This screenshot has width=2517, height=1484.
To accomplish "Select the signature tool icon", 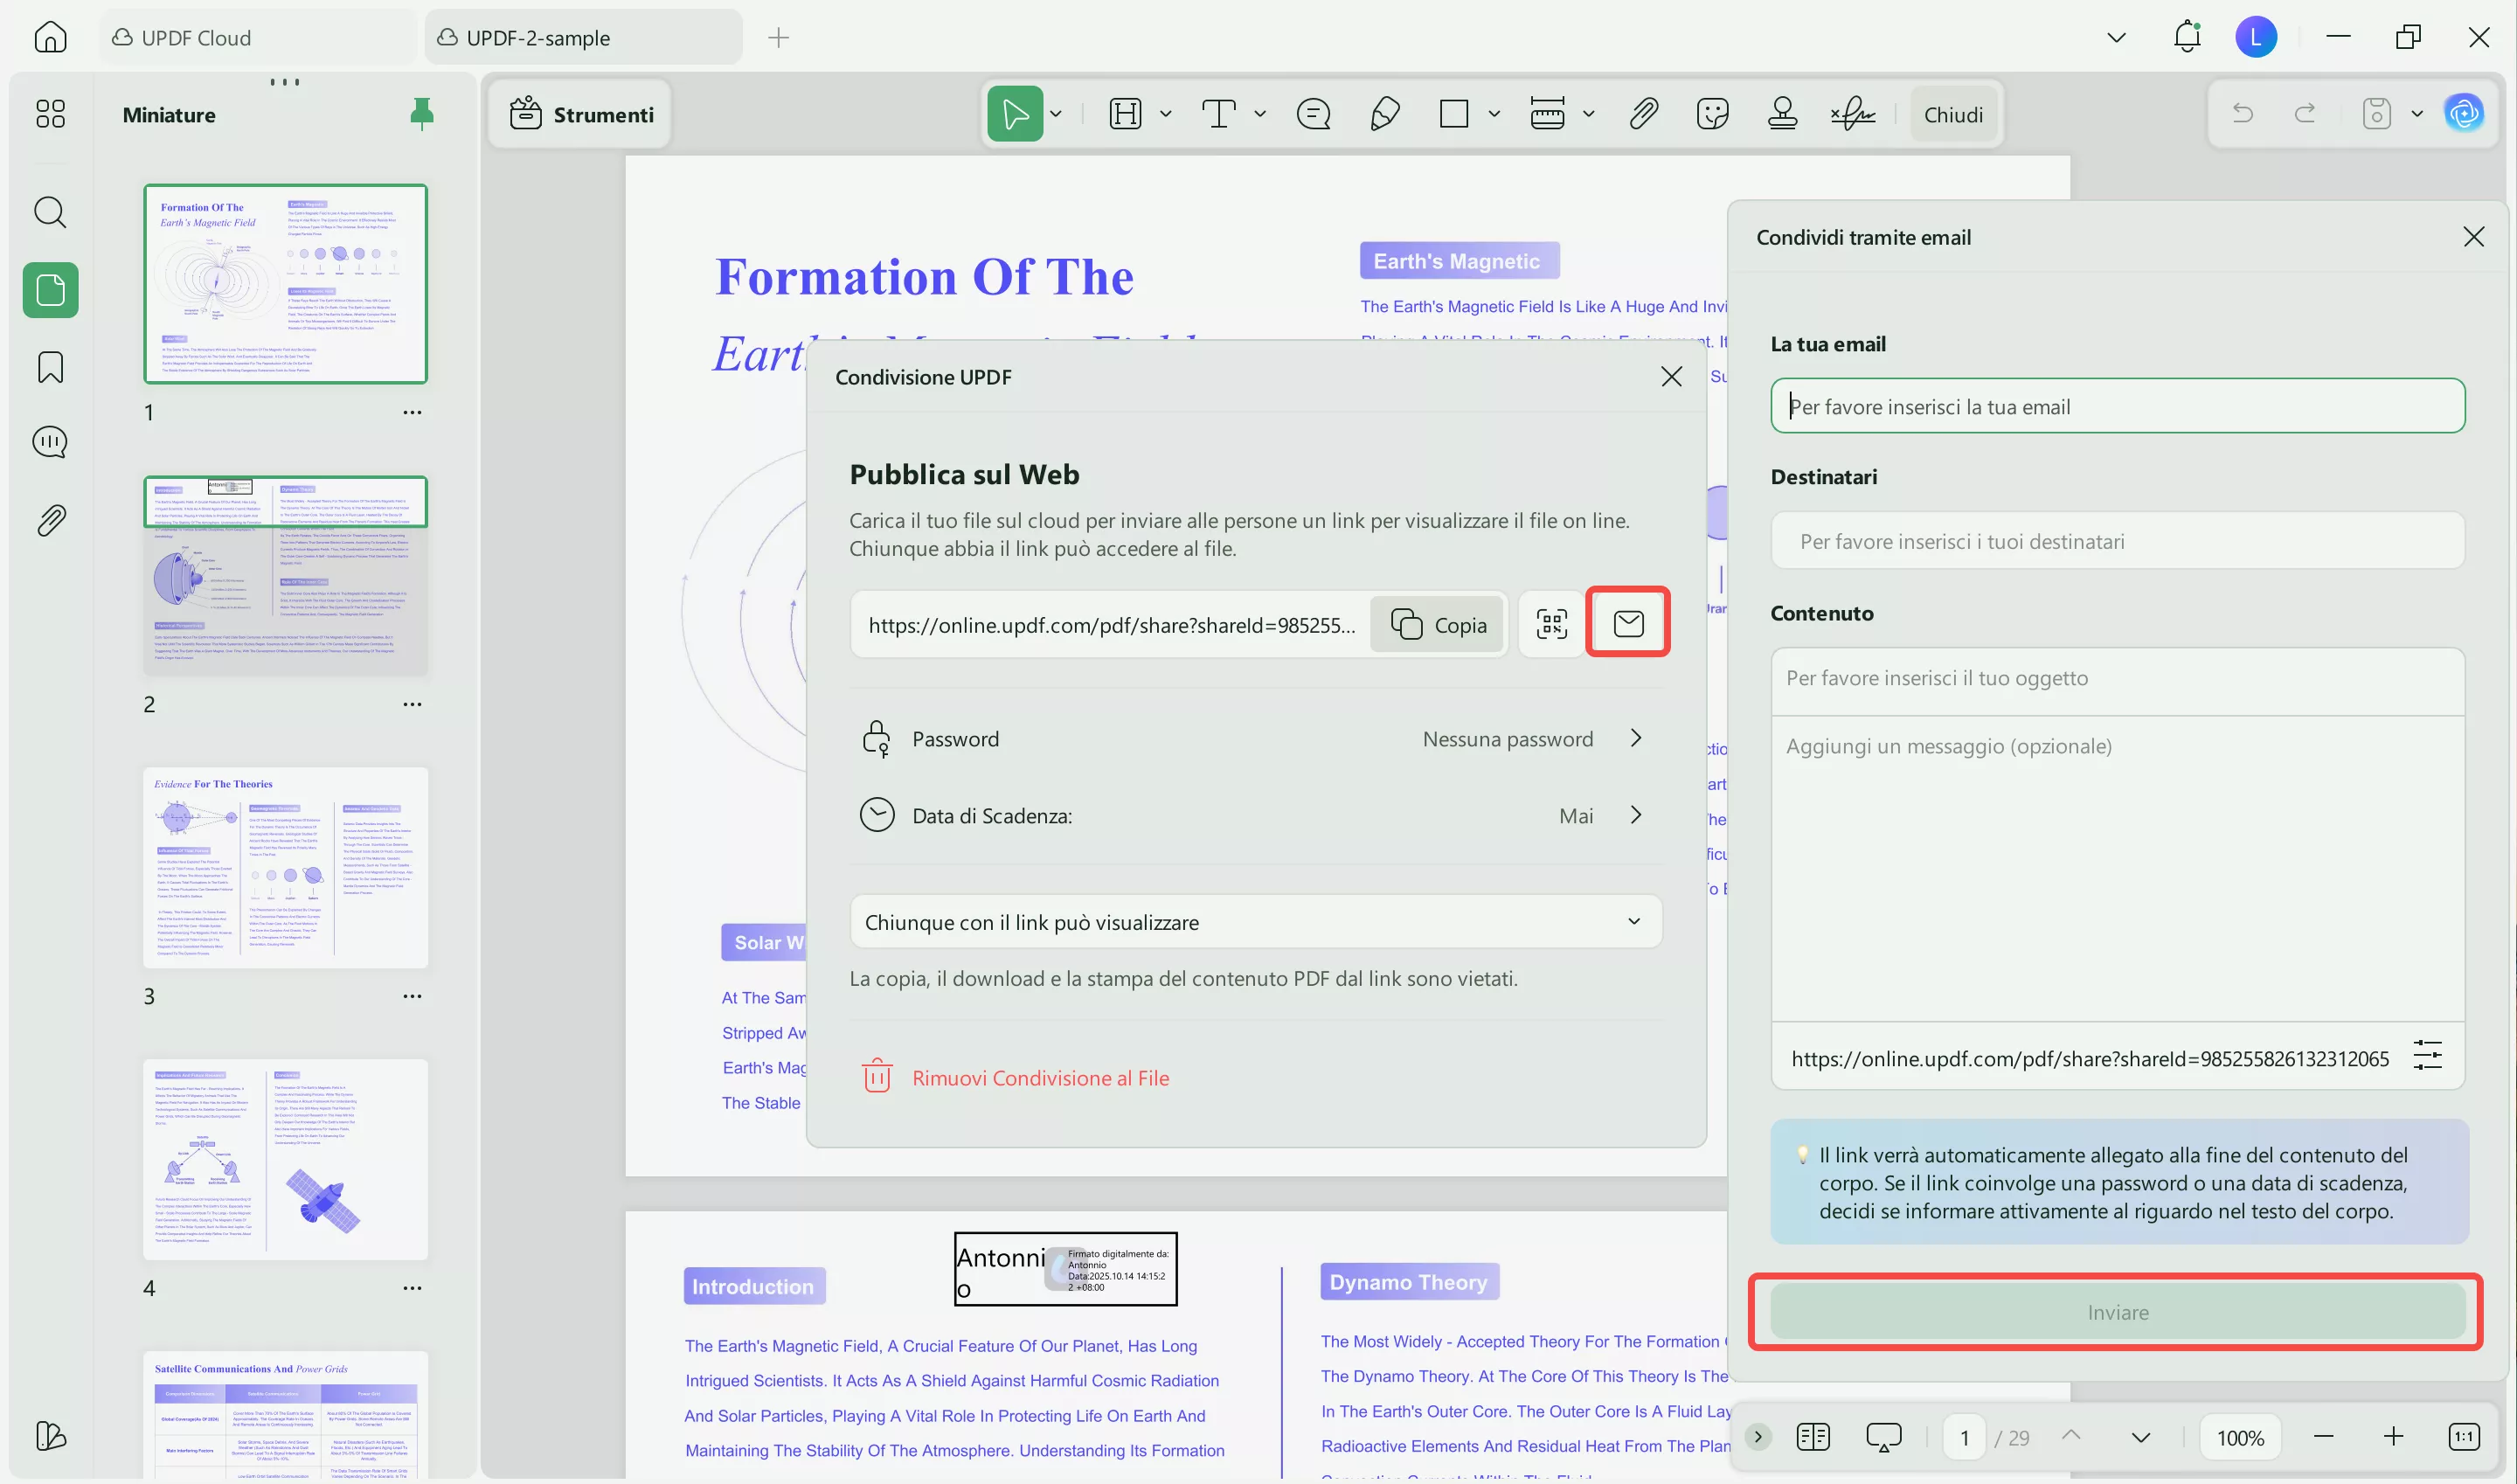I will point(1852,114).
